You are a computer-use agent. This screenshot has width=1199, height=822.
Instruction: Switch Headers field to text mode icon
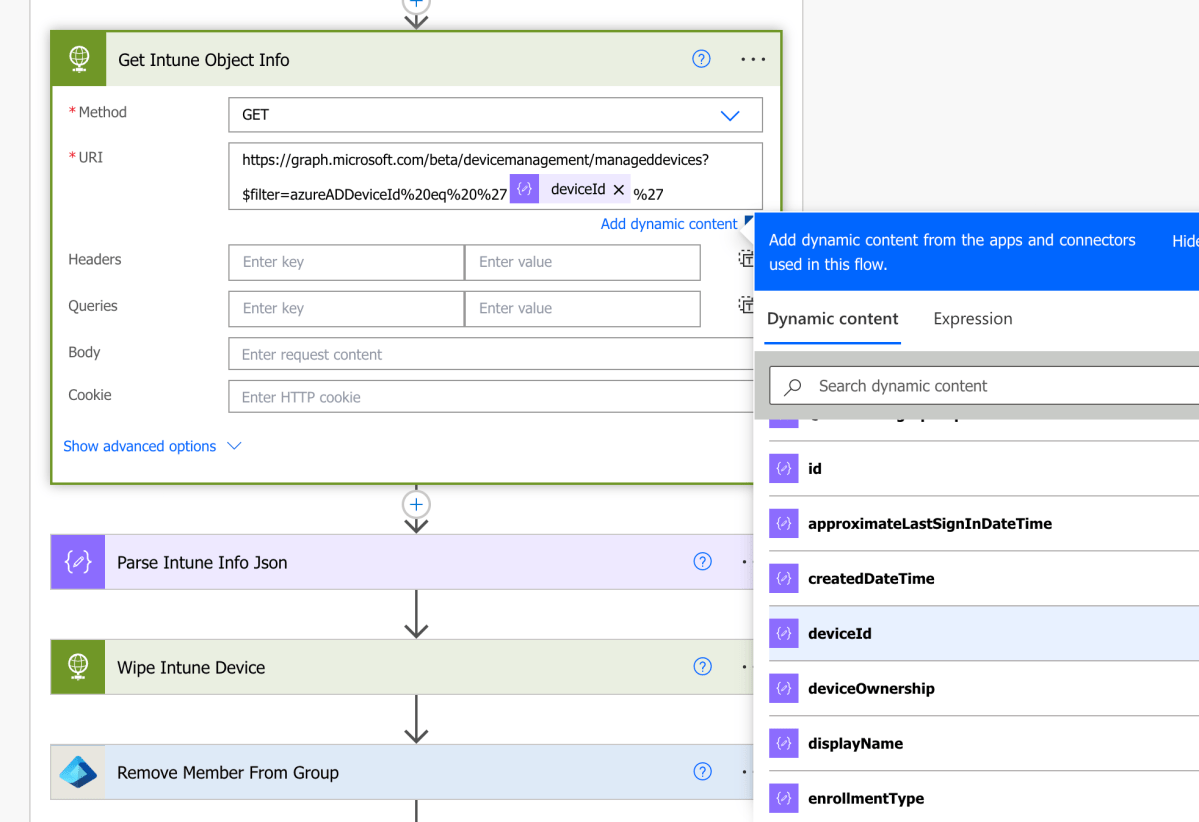pyautogui.click(x=745, y=258)
